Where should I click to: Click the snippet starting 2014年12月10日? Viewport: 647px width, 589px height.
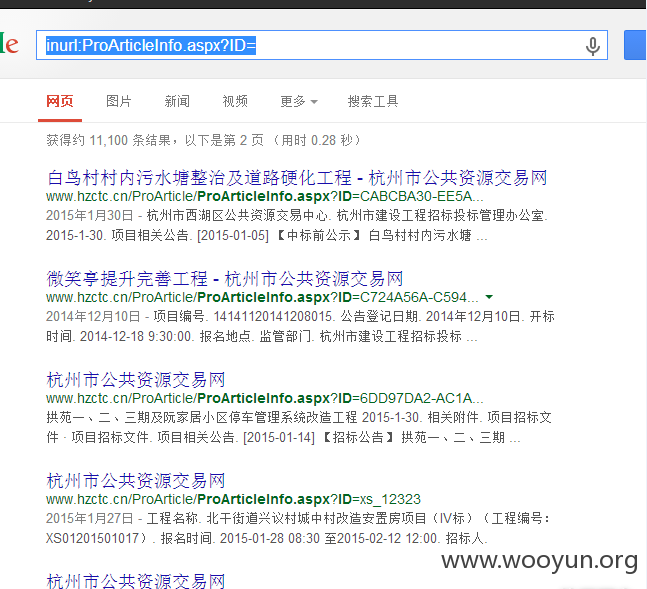click(300, 326)
